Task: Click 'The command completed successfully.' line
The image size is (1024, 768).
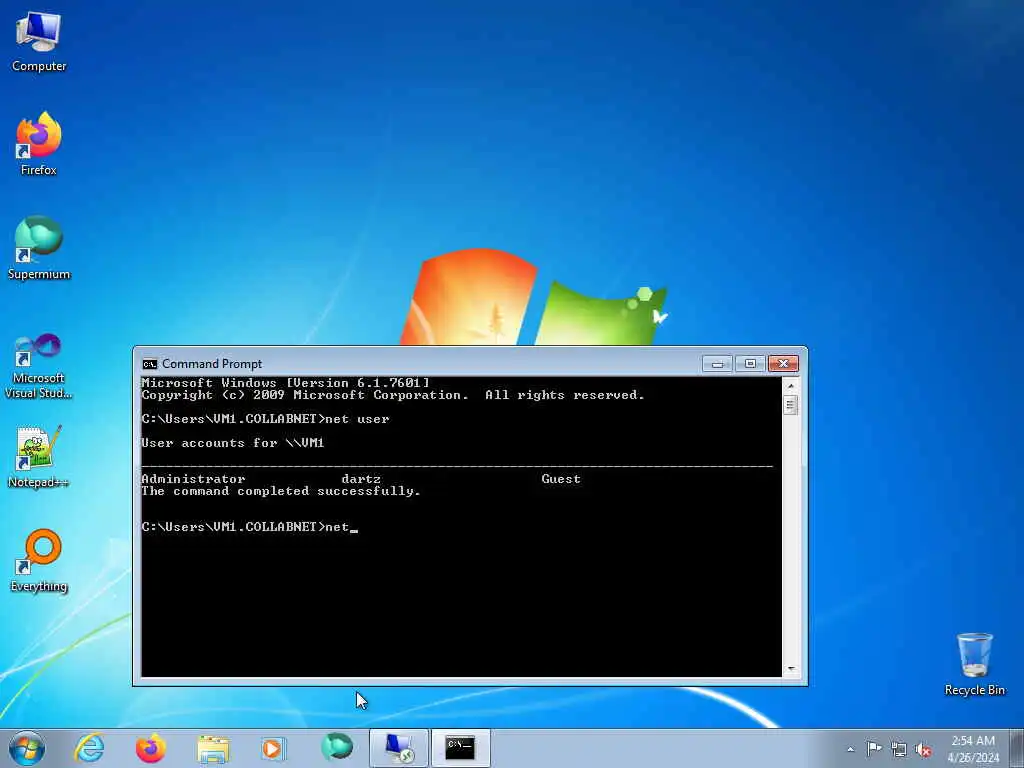Action: (x=281, y=491)
